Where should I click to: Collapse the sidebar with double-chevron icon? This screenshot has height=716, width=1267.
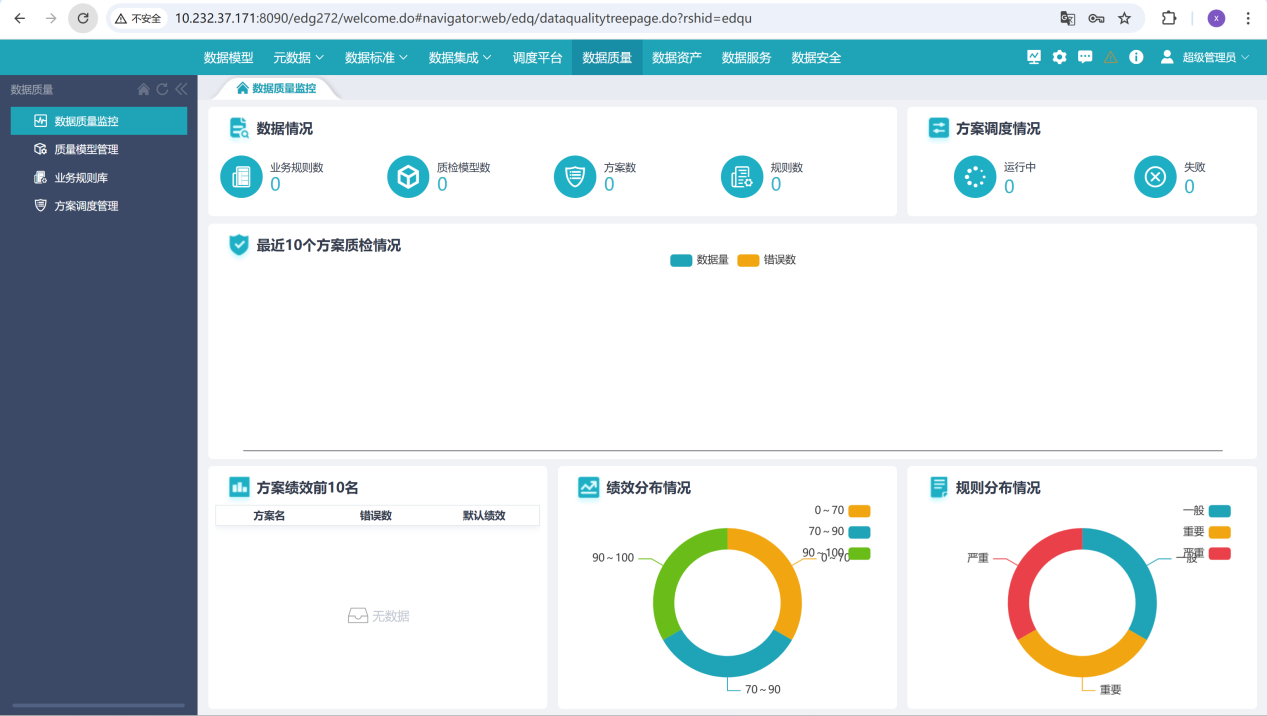click(181, 89)
